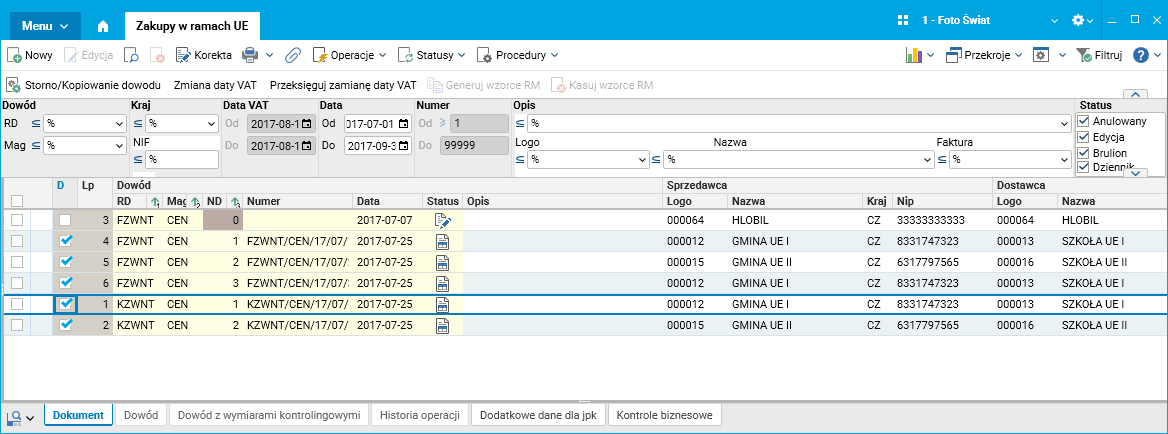
Task: Toggle the Edycja status checkbox
Action: pos(1084,137)
